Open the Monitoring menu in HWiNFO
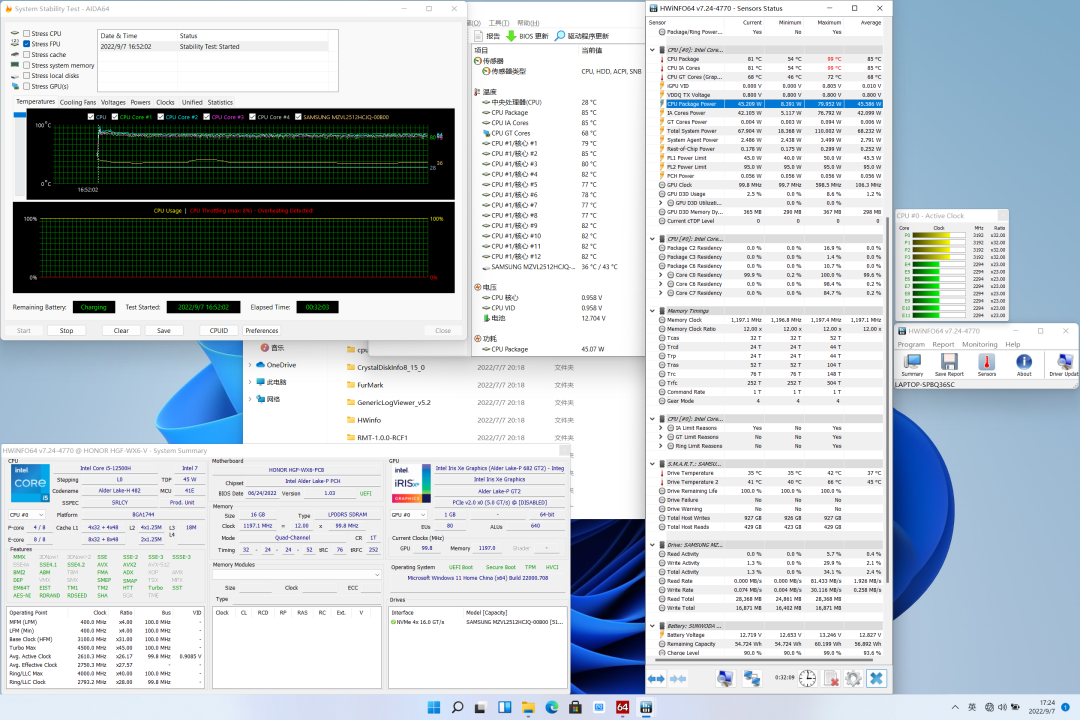 979,344
